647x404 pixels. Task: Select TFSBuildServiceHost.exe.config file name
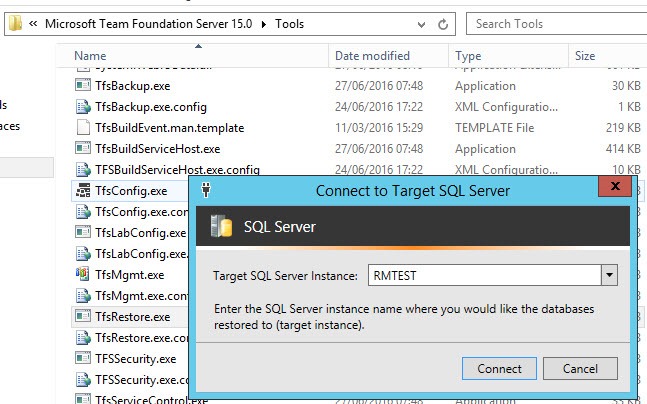pos(177,170)
